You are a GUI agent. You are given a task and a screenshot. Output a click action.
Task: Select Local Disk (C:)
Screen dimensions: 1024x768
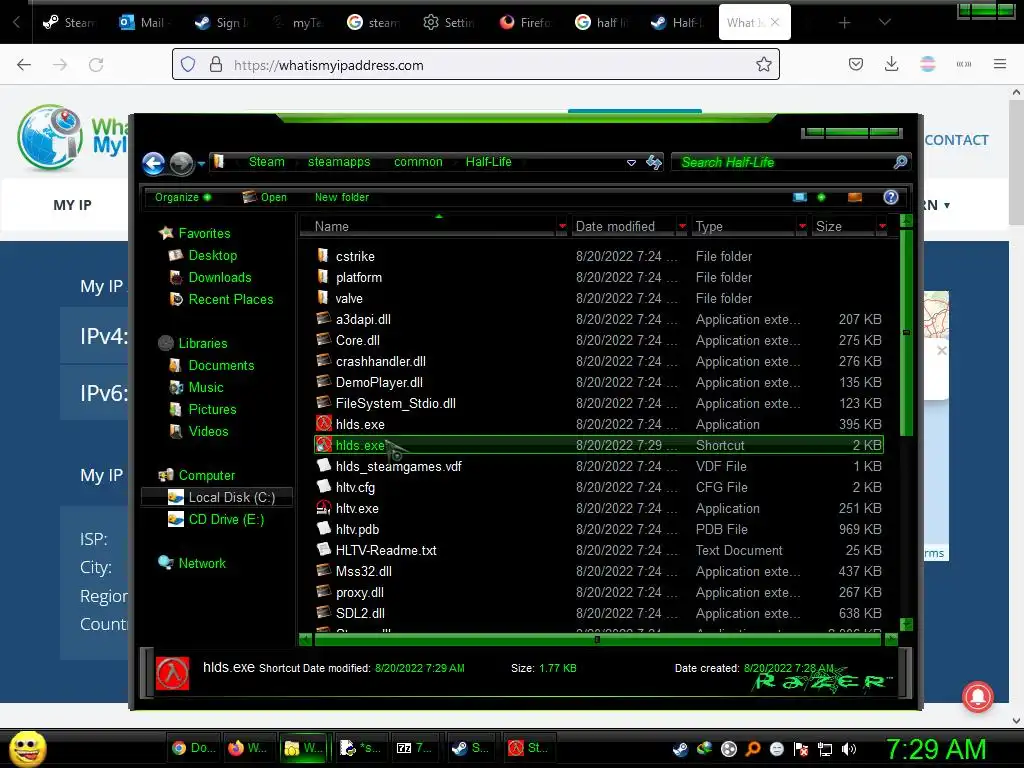(x=231, y=498)
